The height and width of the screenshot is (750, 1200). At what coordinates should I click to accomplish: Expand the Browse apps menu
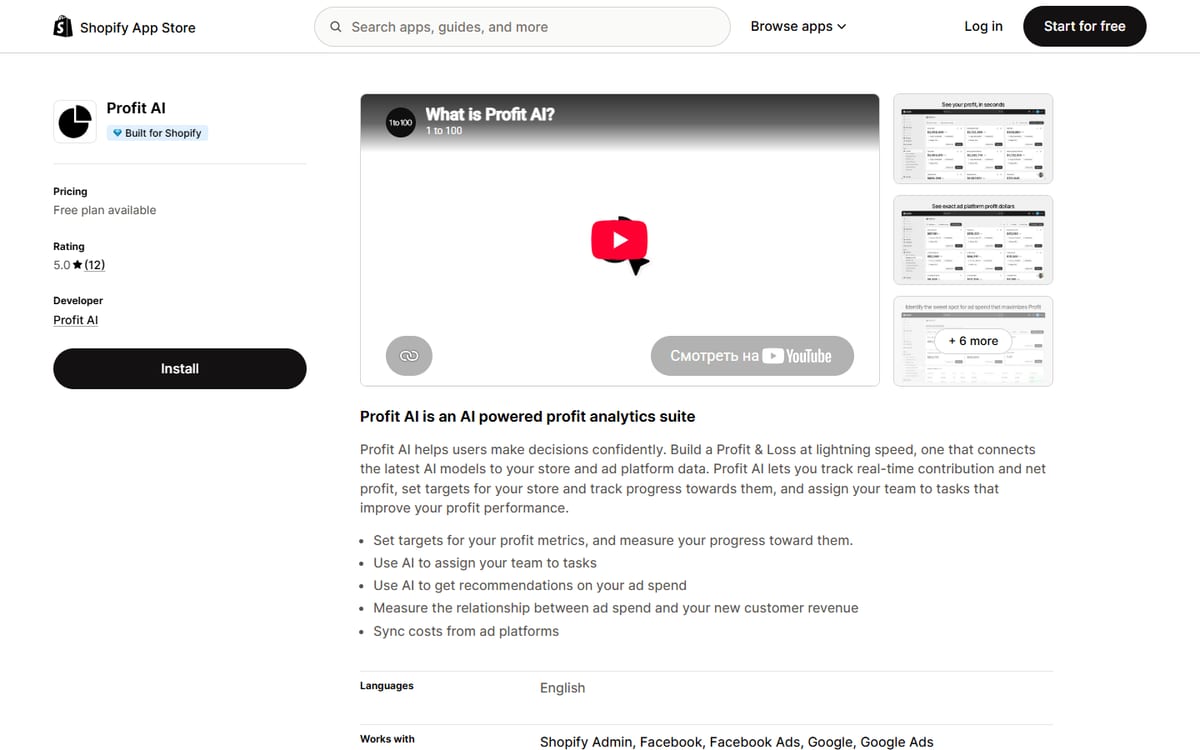pyautogui.click(x=798, y=27)
